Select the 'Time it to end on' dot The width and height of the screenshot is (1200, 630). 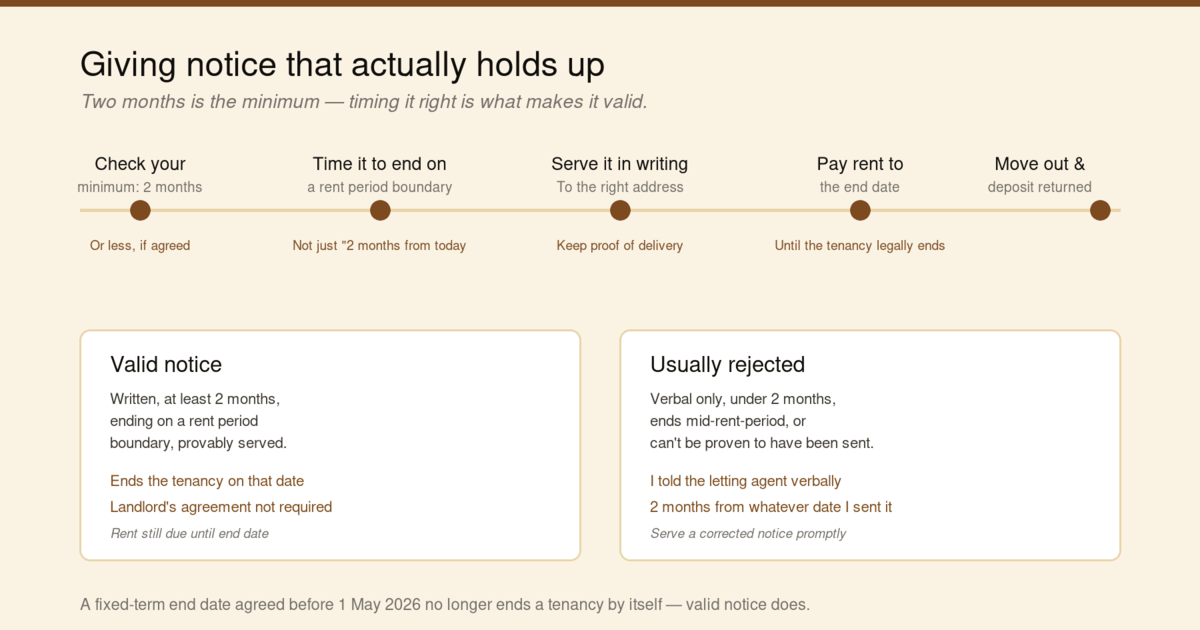380,210
